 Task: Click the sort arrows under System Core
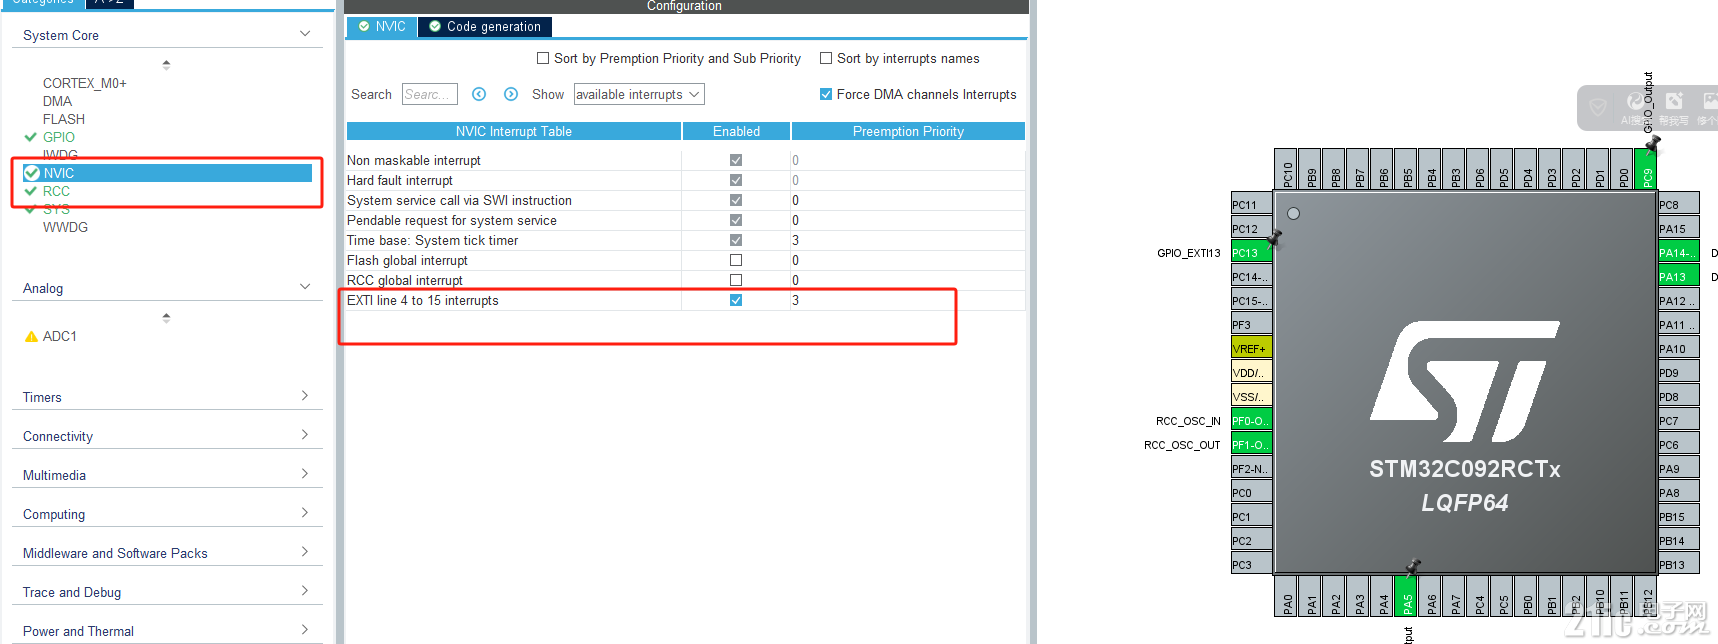tap(166, 64)
